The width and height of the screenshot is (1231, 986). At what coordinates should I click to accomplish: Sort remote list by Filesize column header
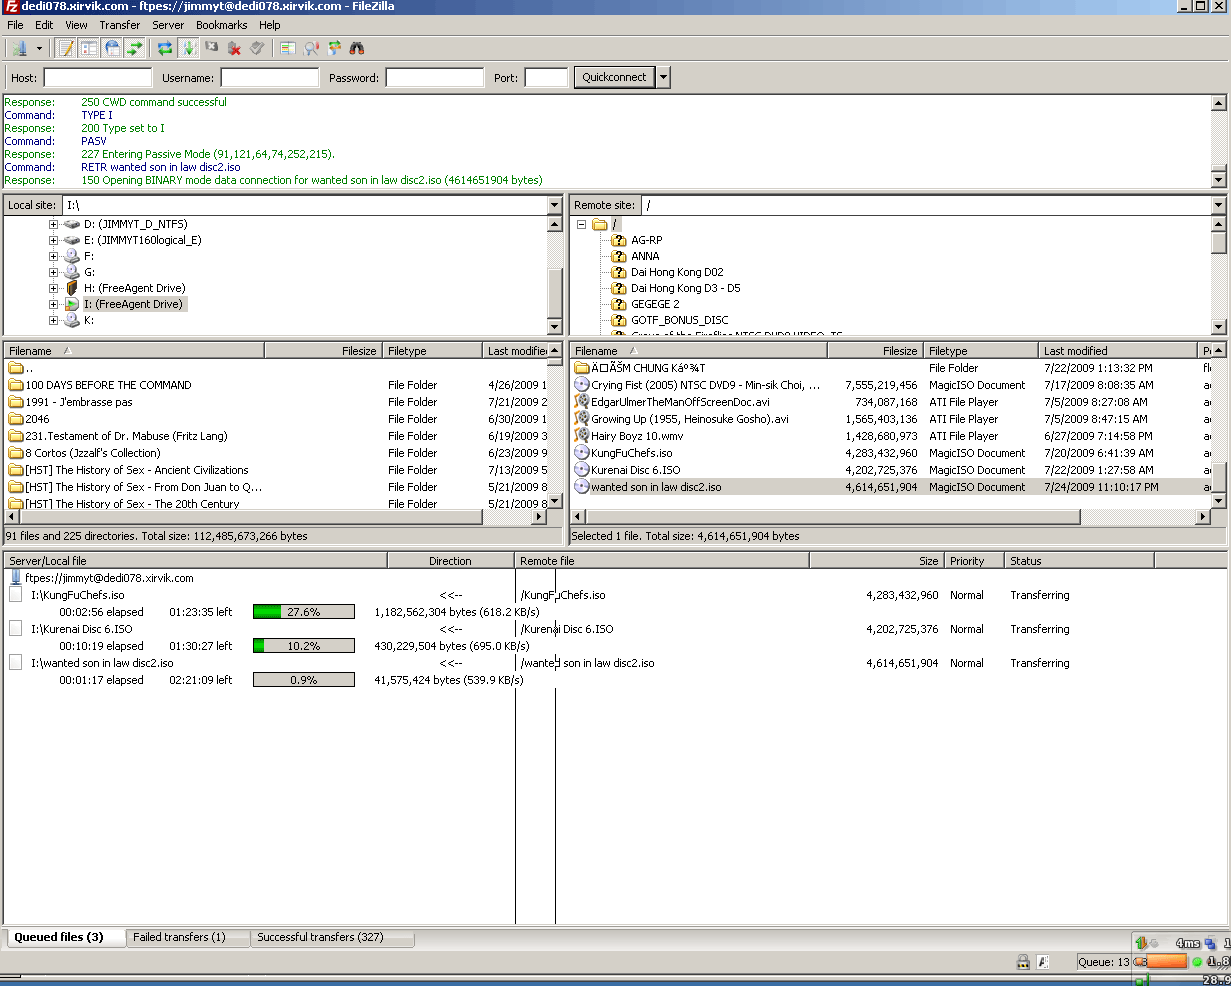(x=874, y=351)
